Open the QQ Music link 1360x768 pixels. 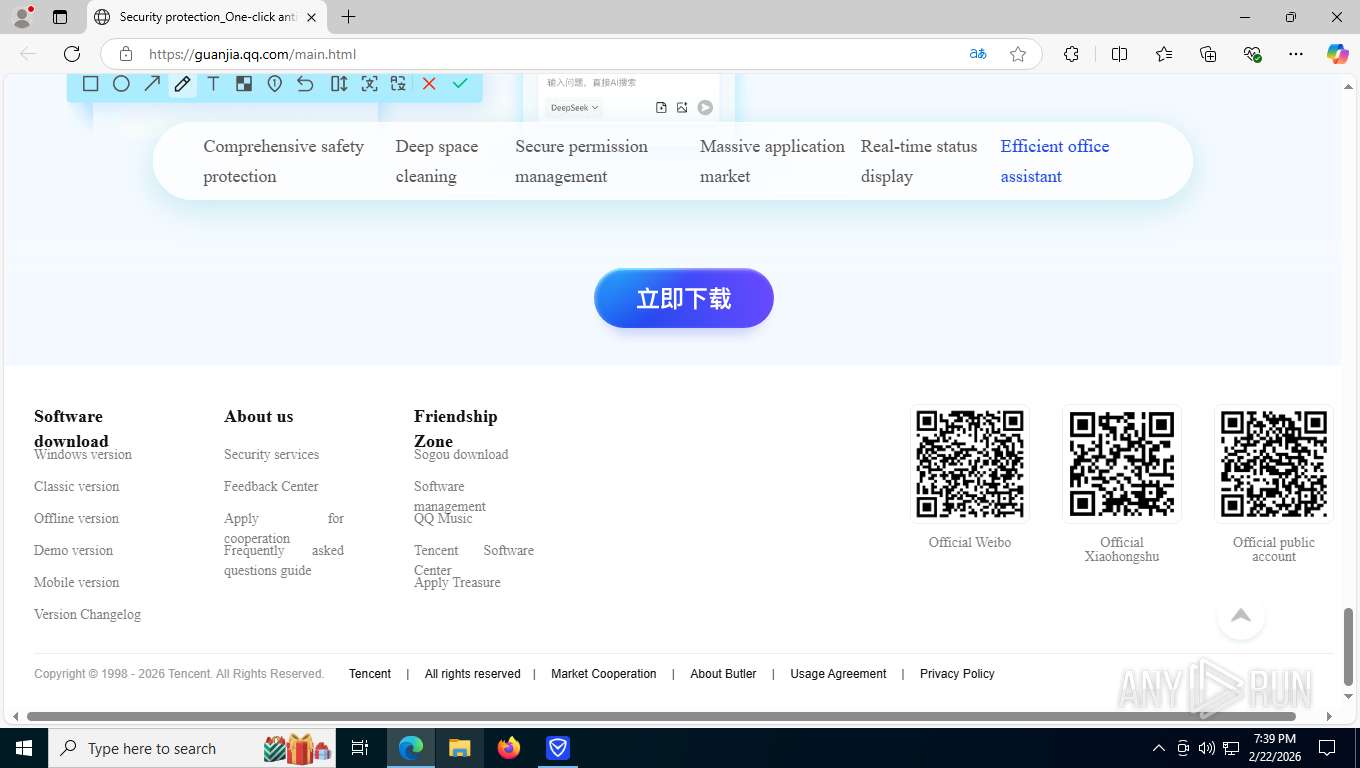pos(443,518)
